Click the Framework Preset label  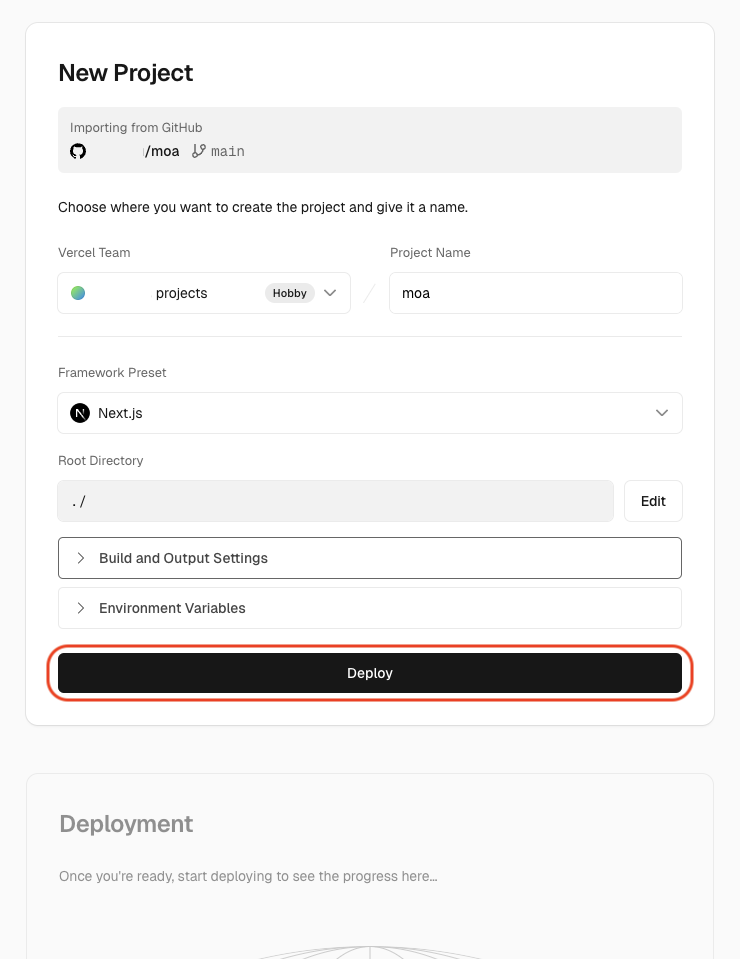pos(112,372)
